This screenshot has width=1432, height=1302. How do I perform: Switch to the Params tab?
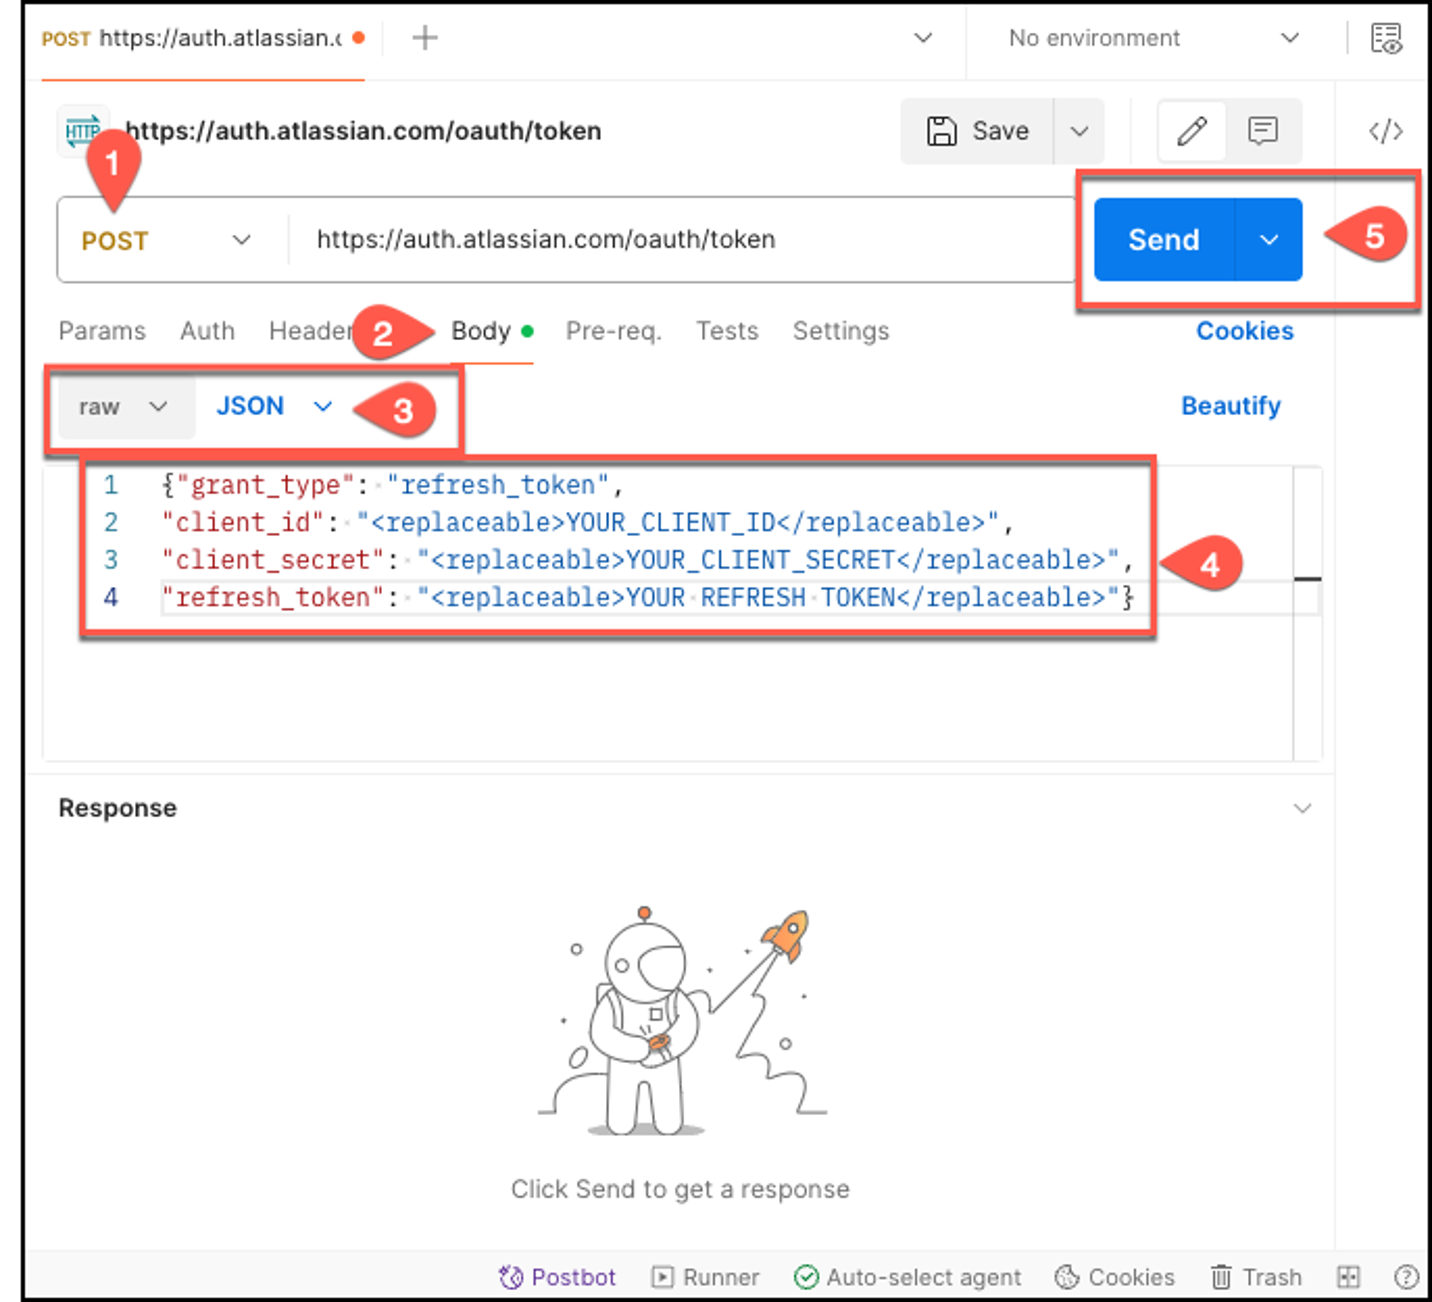(x=102, y=331)
